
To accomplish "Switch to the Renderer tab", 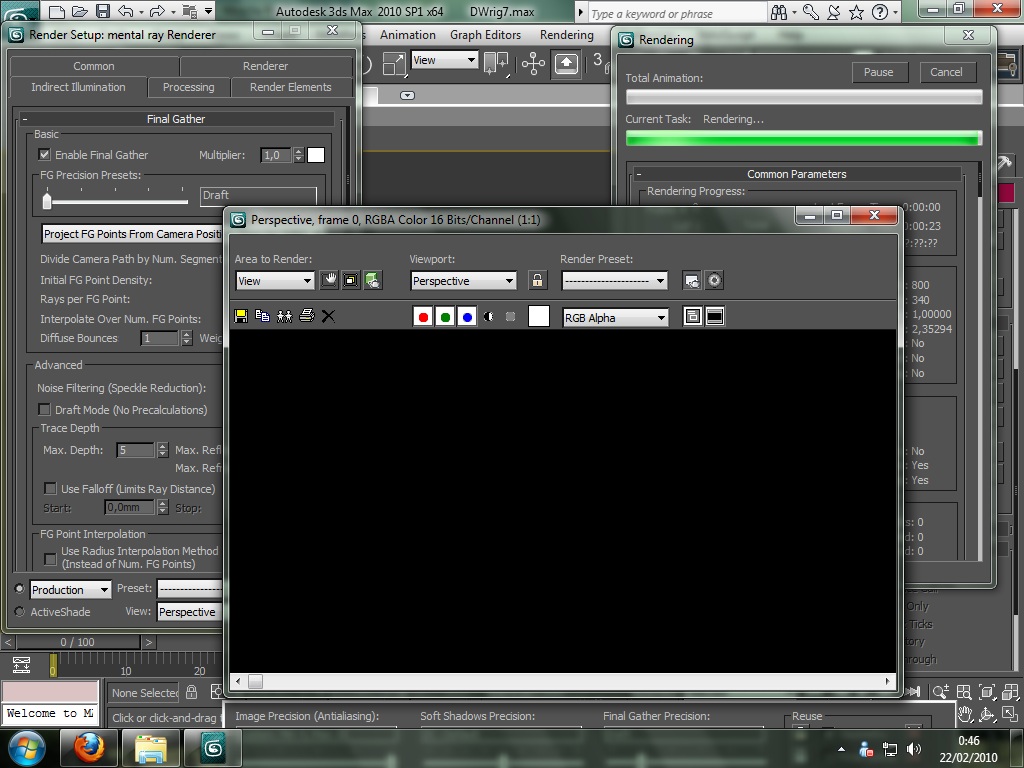I will pos(265,66).
